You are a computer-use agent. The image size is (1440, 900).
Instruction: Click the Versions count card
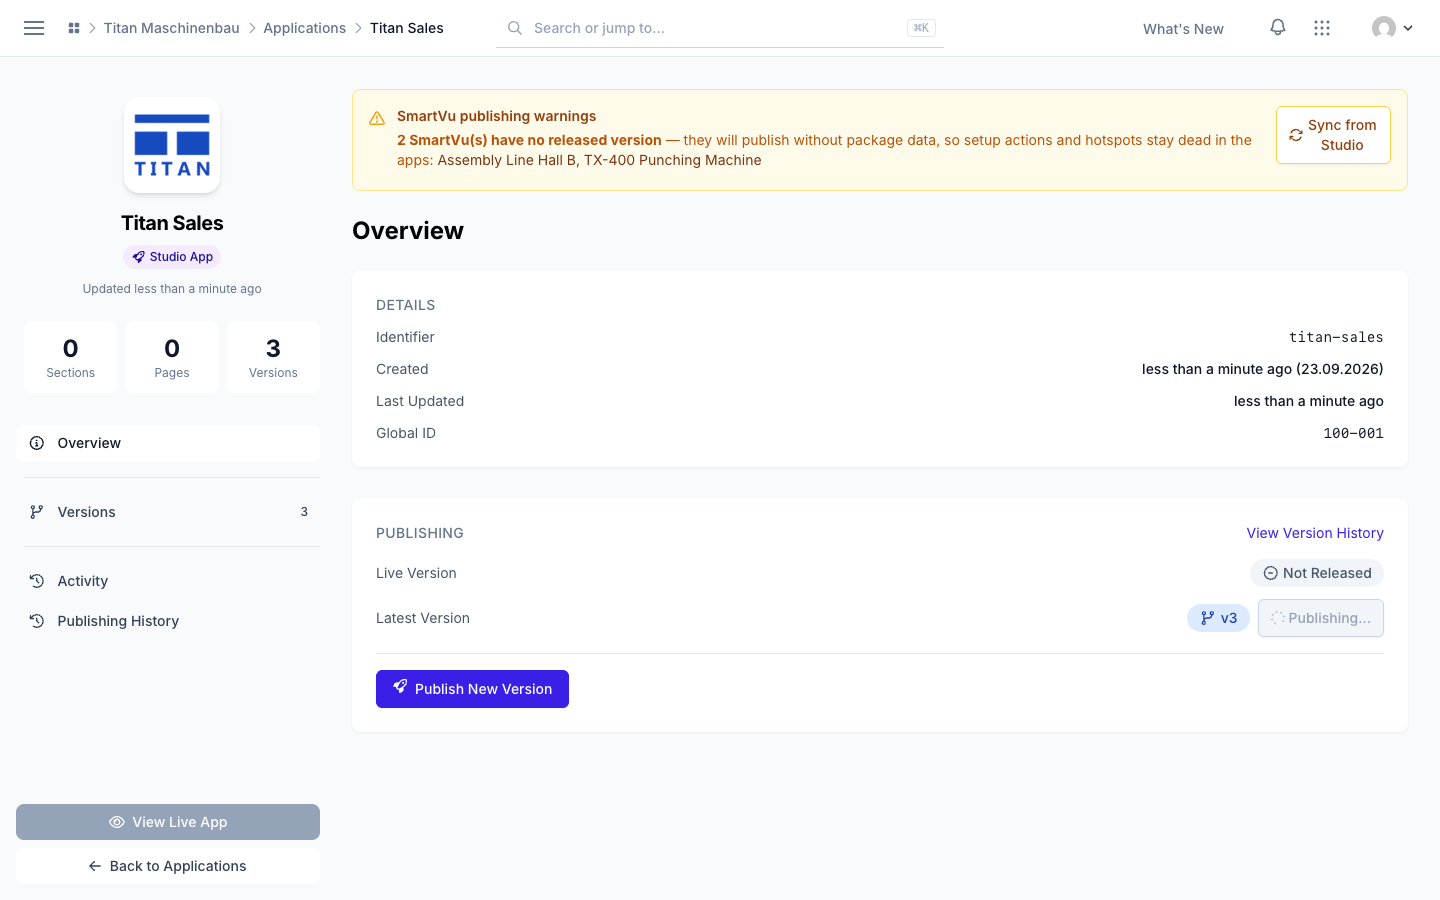click(x=273, y=357)
